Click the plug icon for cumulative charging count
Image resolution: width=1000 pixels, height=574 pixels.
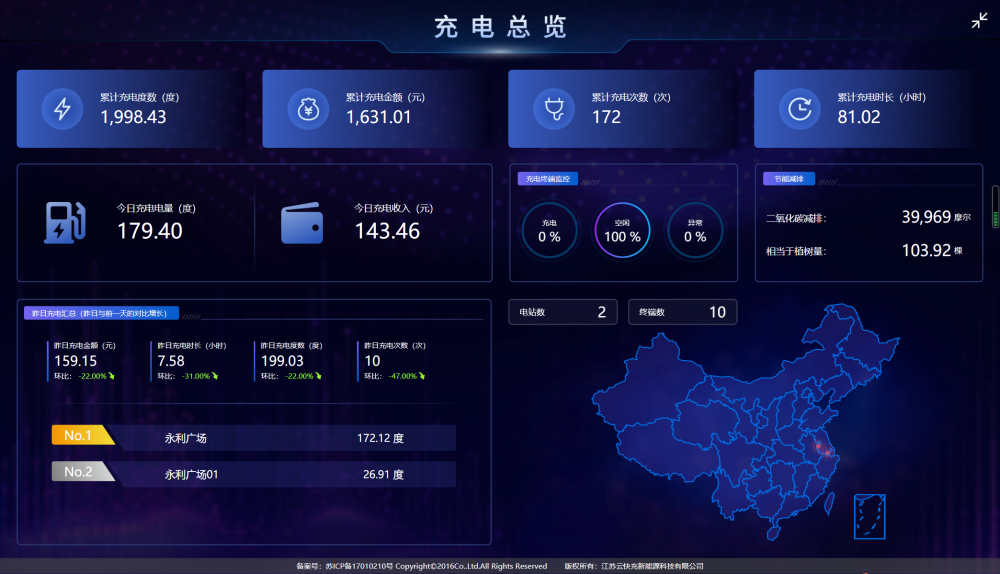(x=554, y=109)
